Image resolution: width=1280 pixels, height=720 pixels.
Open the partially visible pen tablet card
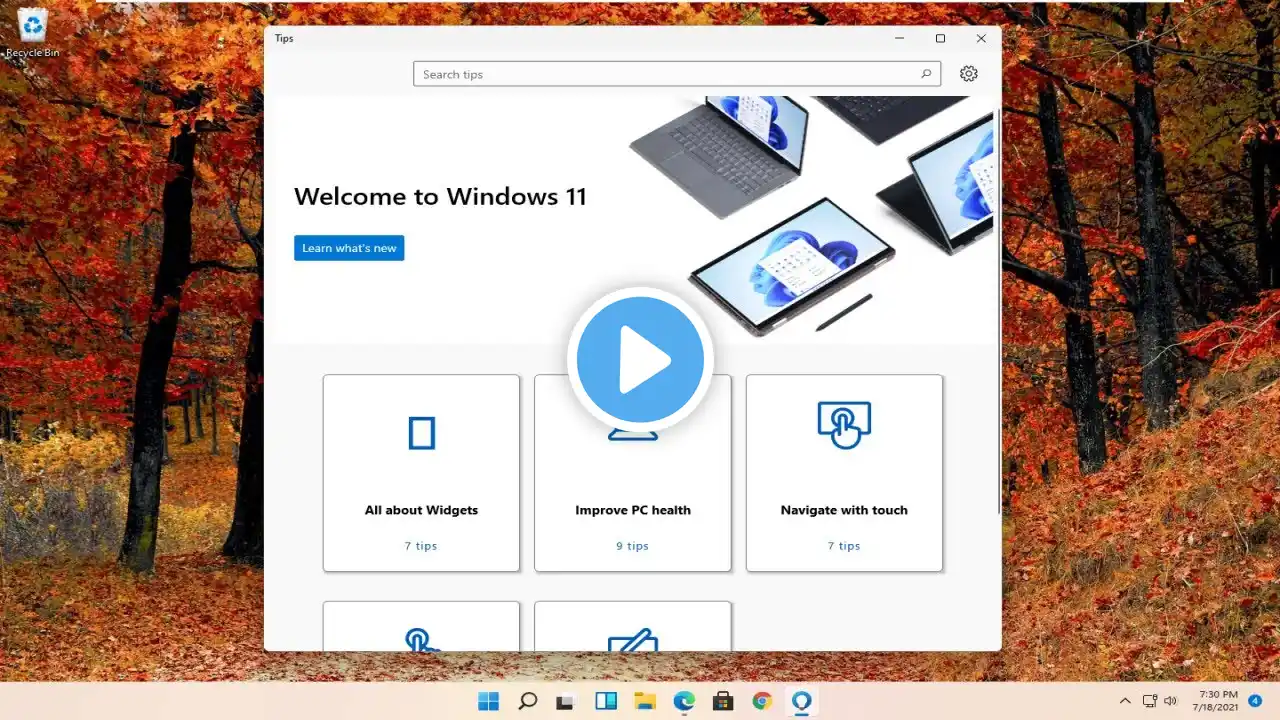[x=633, y=627]
